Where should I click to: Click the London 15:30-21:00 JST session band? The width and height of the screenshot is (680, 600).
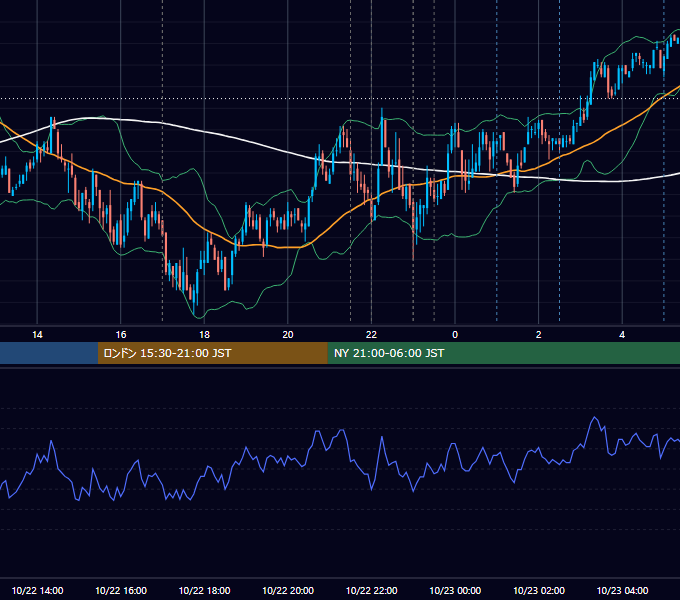[212, 353]
